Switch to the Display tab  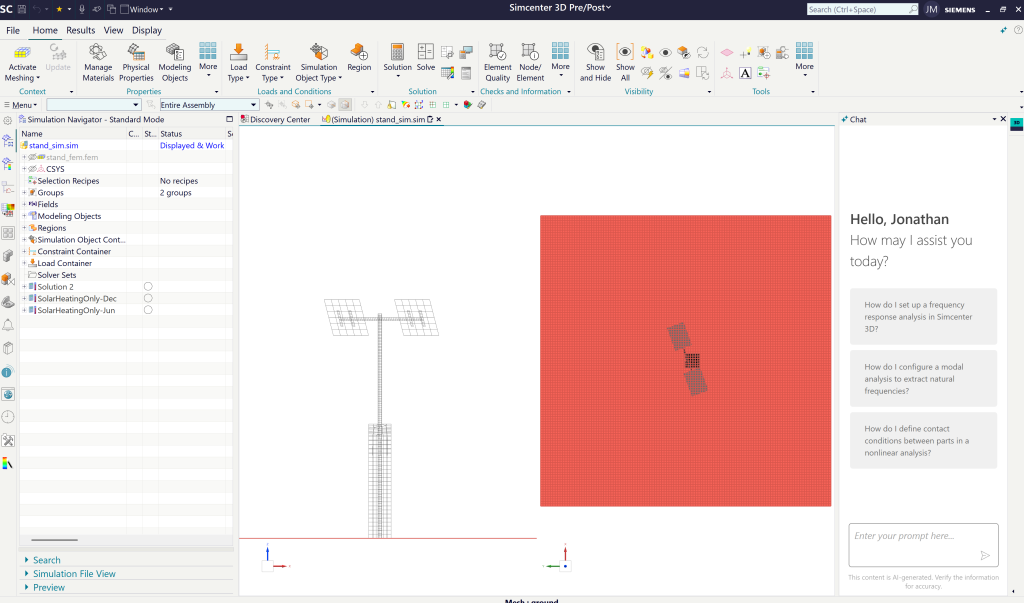[147, 30]
